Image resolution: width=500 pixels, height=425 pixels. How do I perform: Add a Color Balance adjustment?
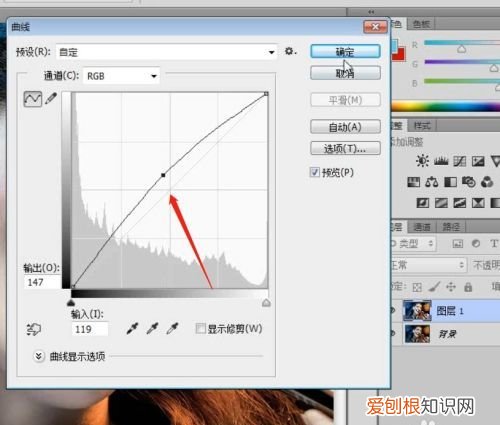[432, 182]
